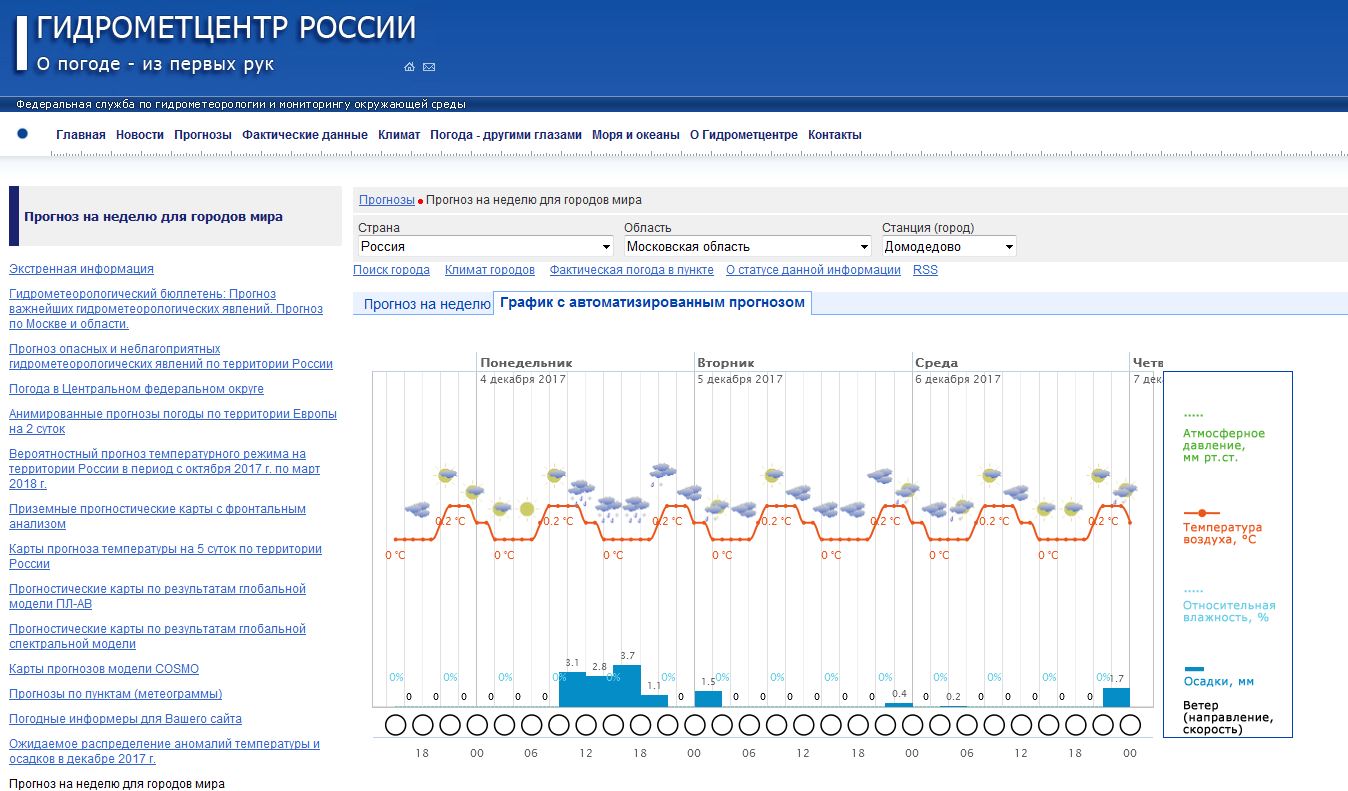The width and height of the screenshot is (1348, 791).
Task: Click the 3.1 precipitation value label
Action: pyautogui.click(x=572, y=663)
